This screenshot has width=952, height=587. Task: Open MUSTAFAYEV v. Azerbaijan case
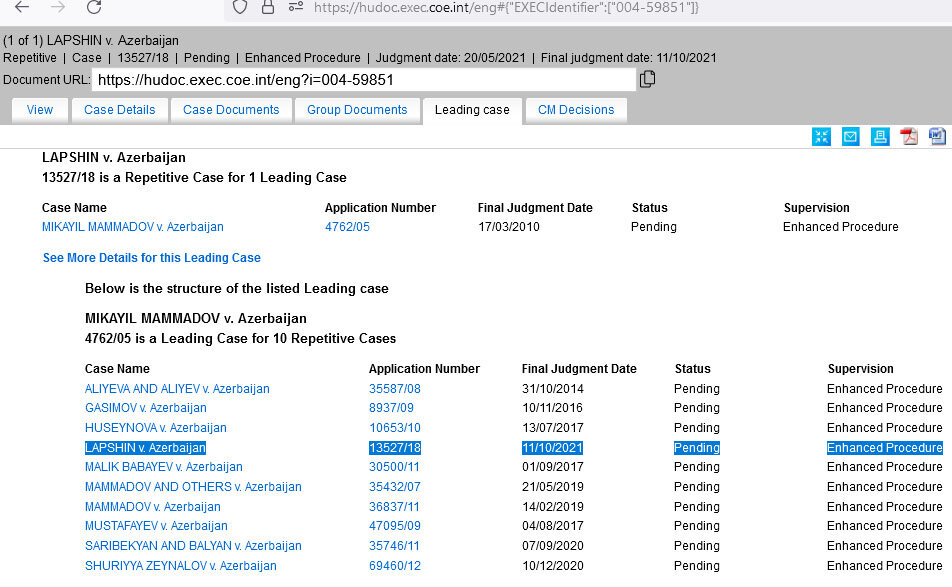(x=156, y=525)
